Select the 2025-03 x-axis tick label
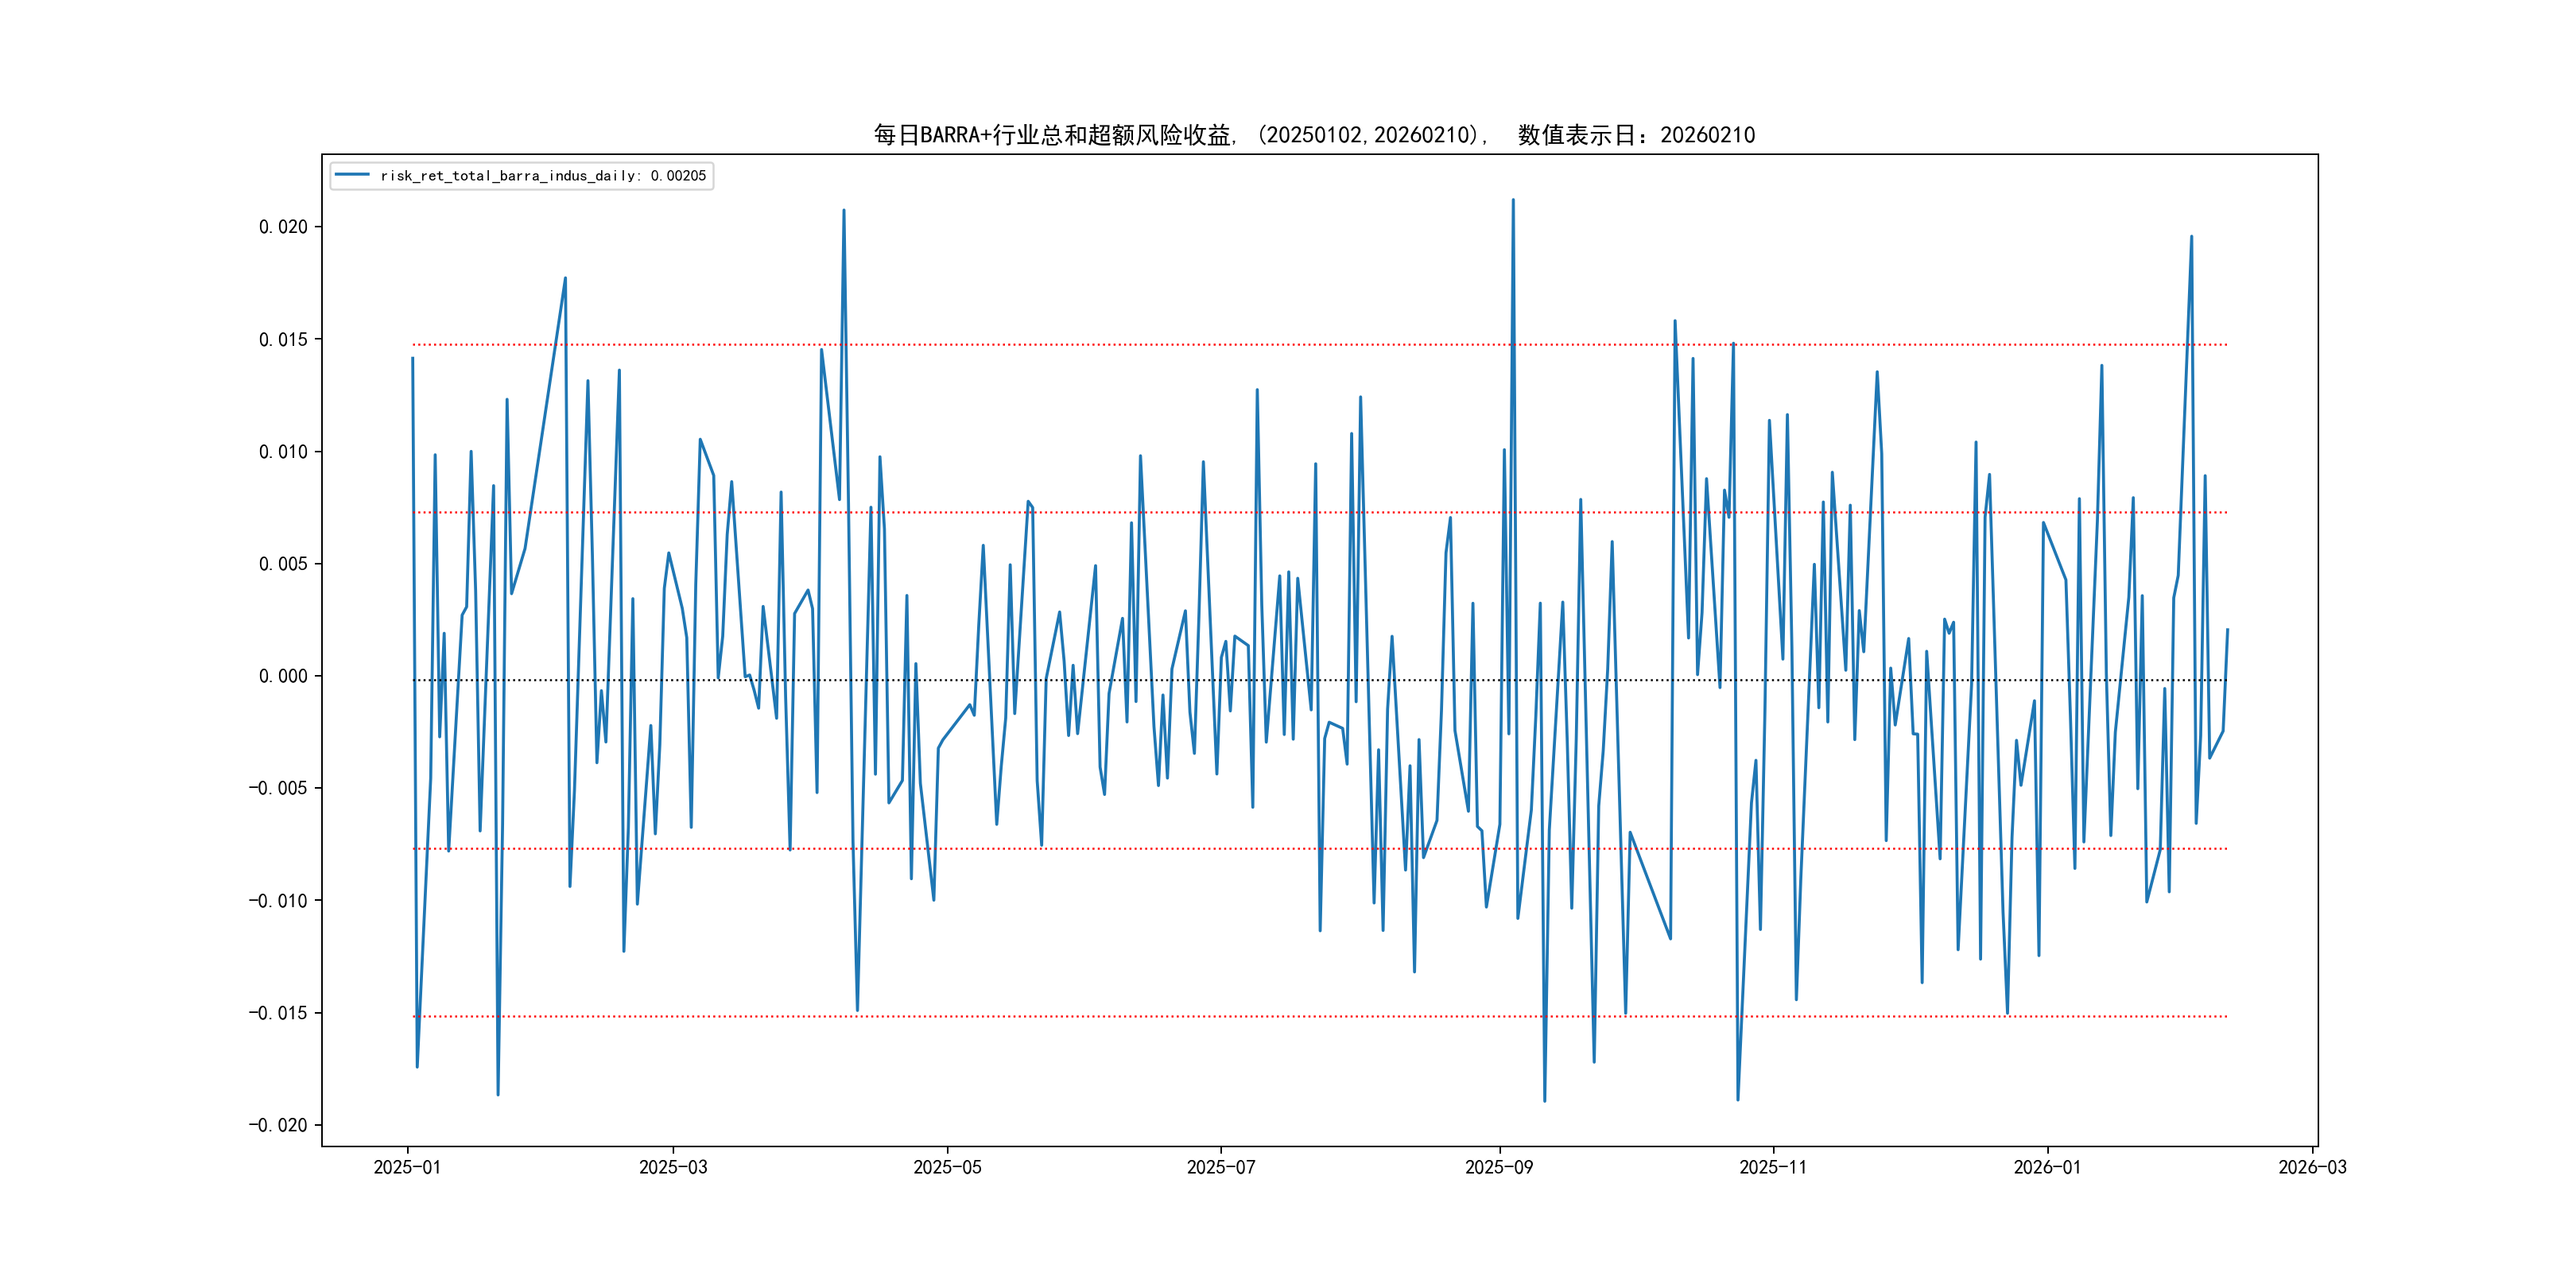This screenshot has height=1288, width=2576. 673,1167
